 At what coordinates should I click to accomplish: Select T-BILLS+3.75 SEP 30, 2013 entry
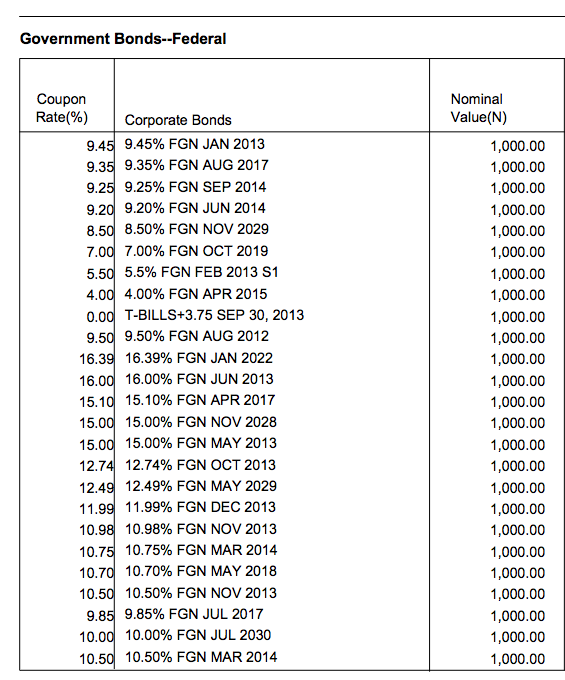pos(215,315)
